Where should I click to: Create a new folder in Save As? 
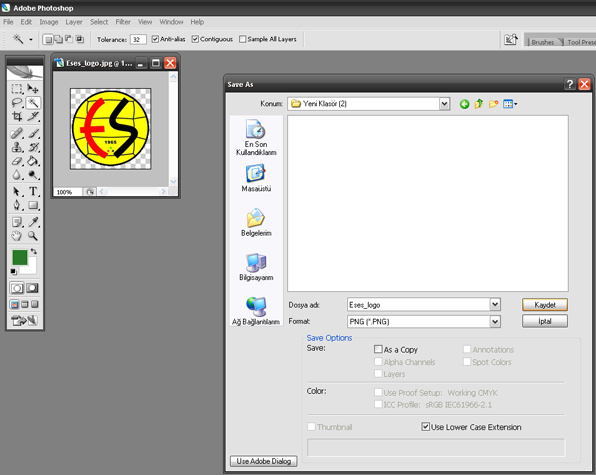(x=493, y=104)
